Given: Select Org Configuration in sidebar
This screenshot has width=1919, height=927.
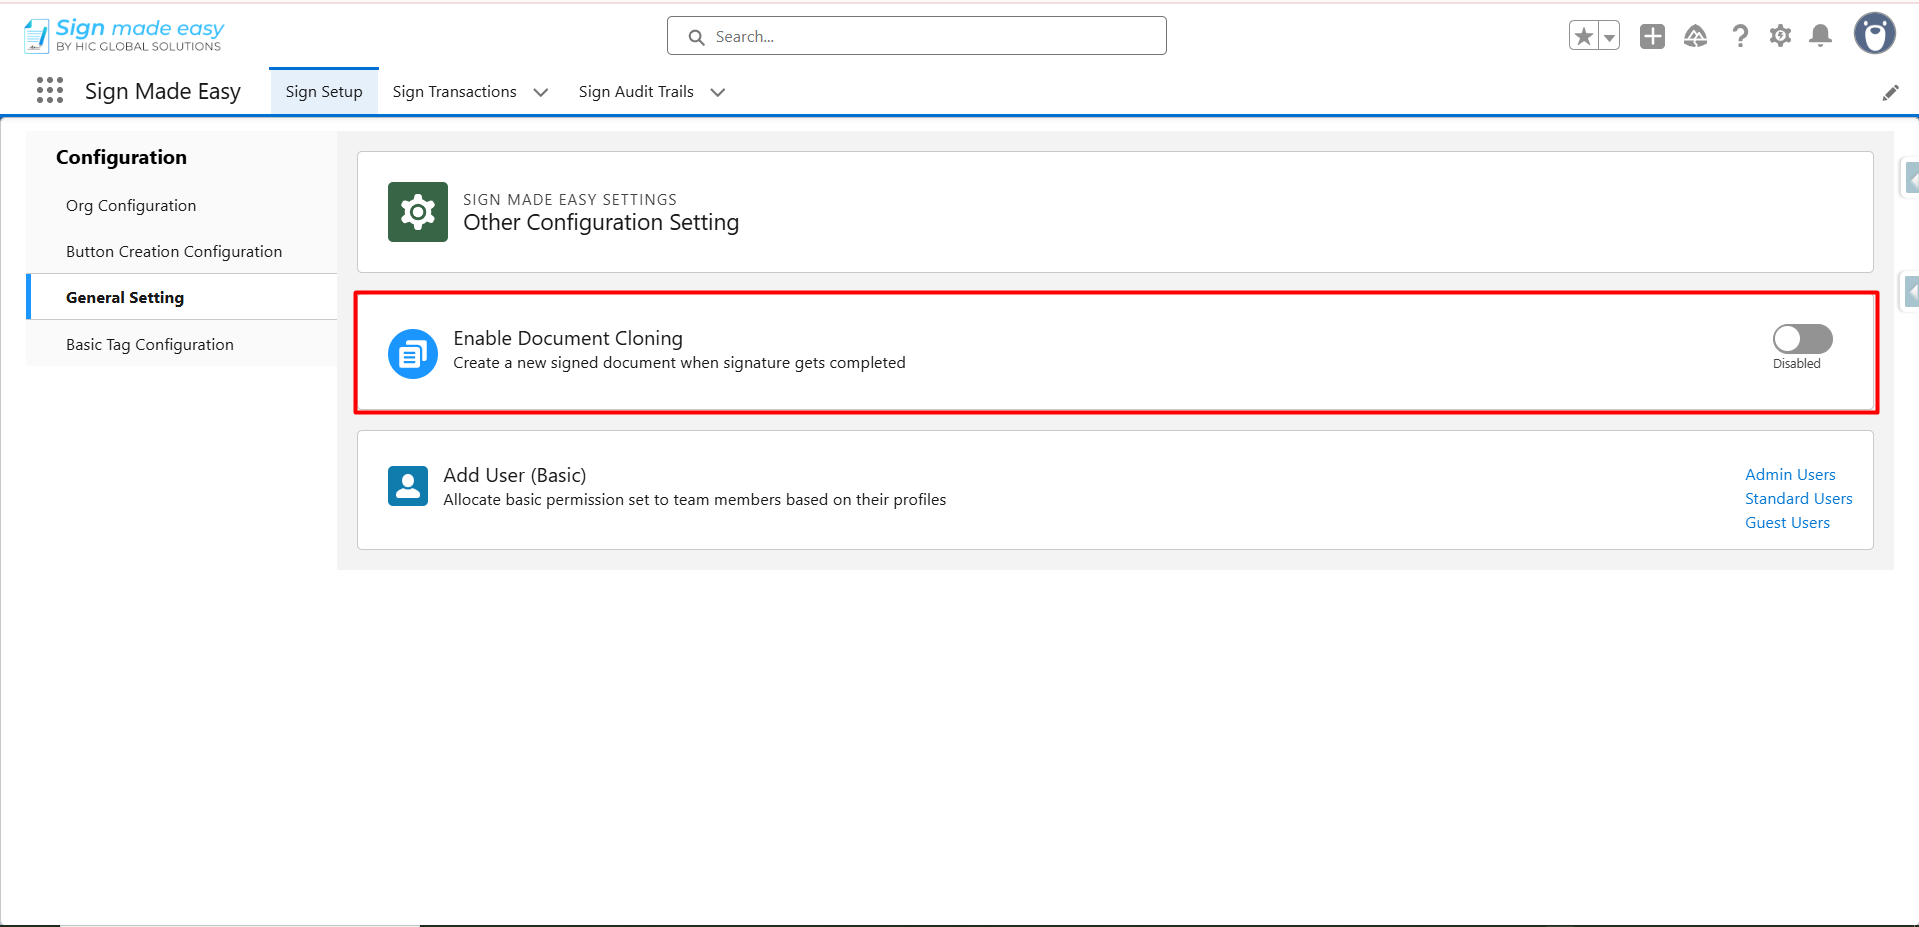Looking at the screenshot, I should click(131, 206).
